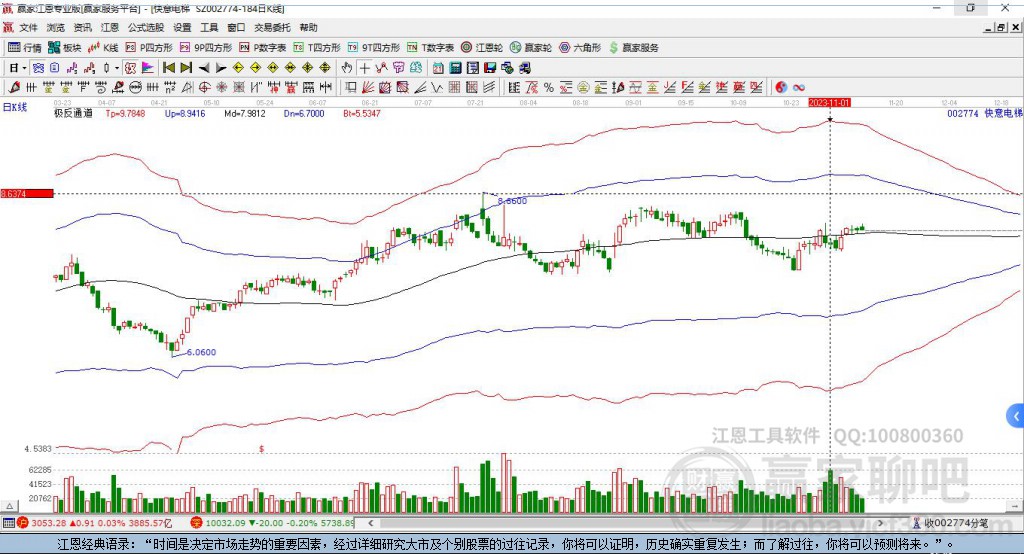Click the 6.0600 low price annotation

click(x=201, y=352)
